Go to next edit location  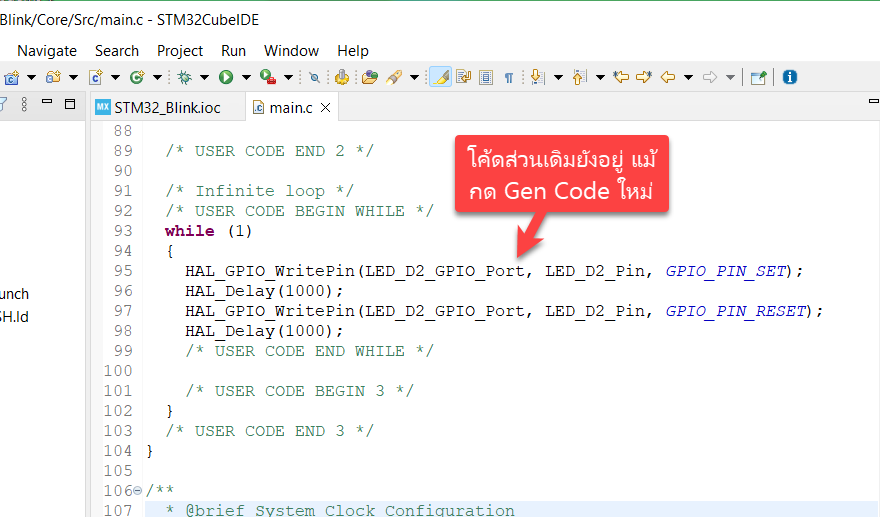(644, 77)
